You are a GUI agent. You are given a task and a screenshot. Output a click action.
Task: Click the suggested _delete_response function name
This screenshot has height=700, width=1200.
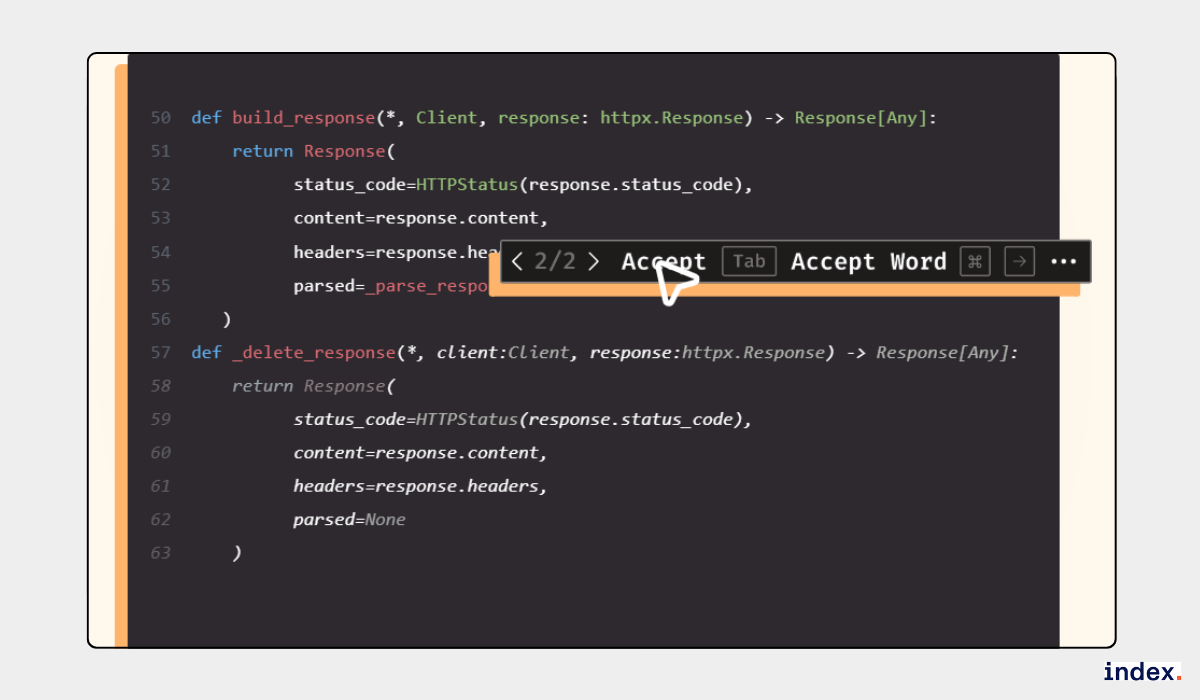click(x=313, y=352)
